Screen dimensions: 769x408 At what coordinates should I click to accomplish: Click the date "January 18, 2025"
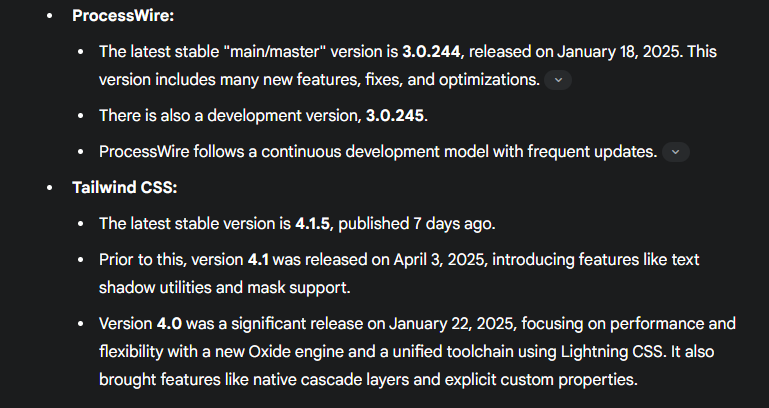(619, 51)
